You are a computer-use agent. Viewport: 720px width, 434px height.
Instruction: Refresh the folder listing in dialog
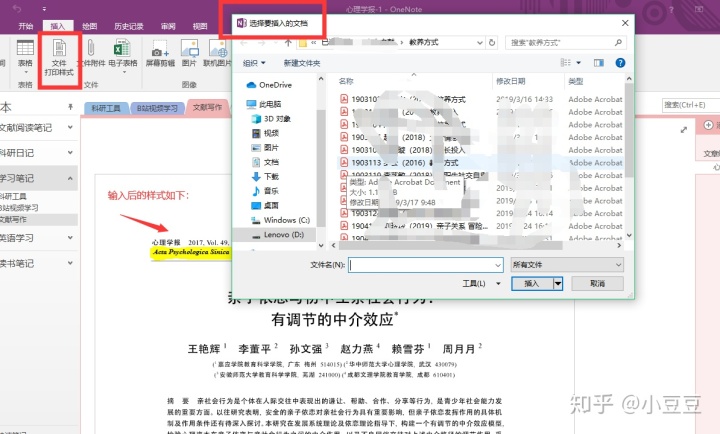point(492,43)
